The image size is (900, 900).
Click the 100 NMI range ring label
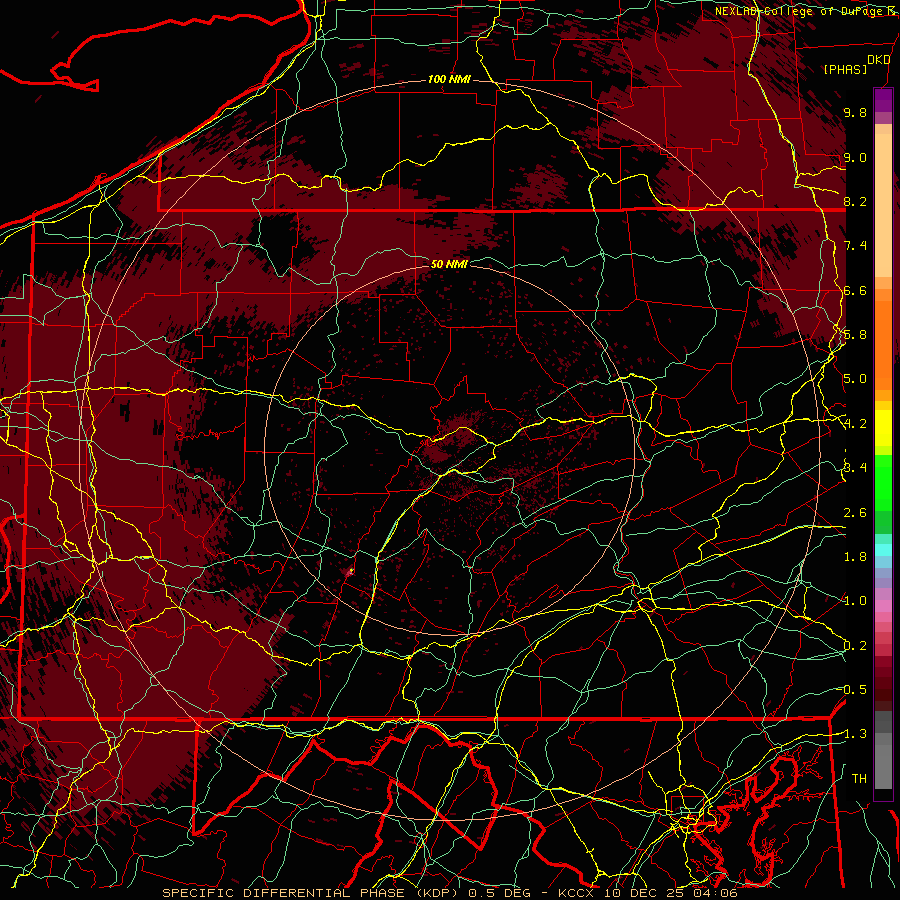[449, 79]
